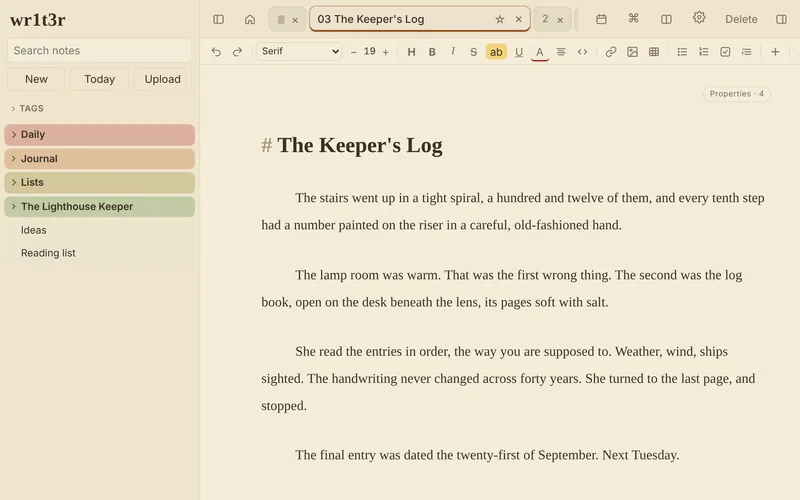Close the tab labeled 2
Viewport: 800px width, 500px height.
pyautogui.click(x=560, y=20)
